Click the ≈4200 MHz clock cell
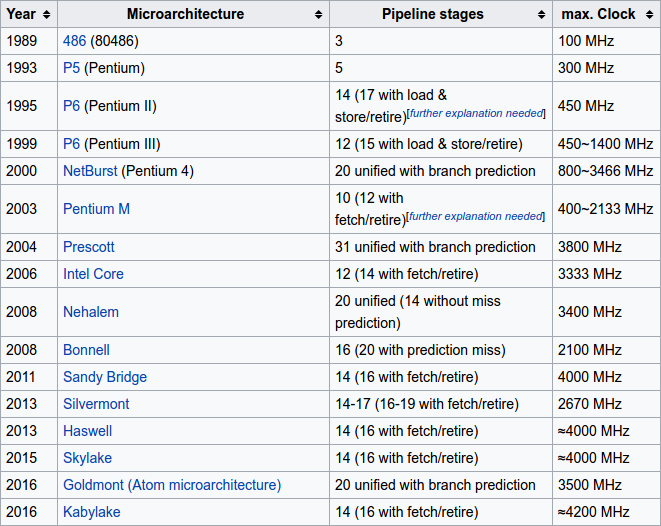This screenshot has height=526, width=661. coord(606,512)
